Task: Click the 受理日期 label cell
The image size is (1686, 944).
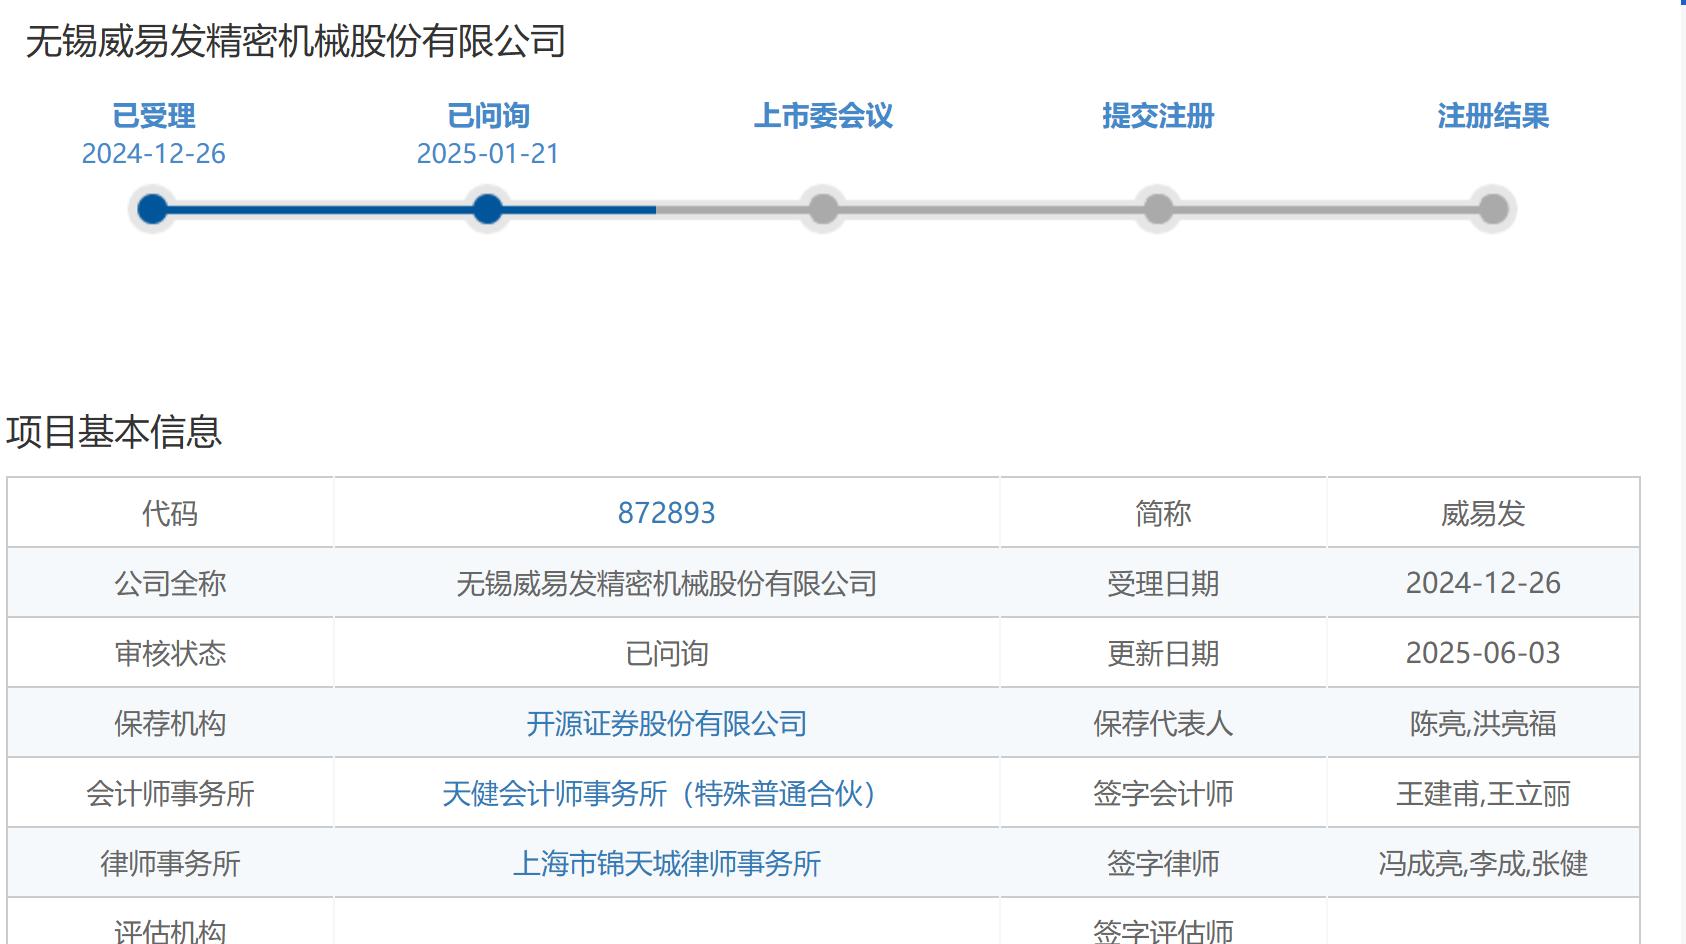Action: pyautogui.click(x=1163, y=583)
